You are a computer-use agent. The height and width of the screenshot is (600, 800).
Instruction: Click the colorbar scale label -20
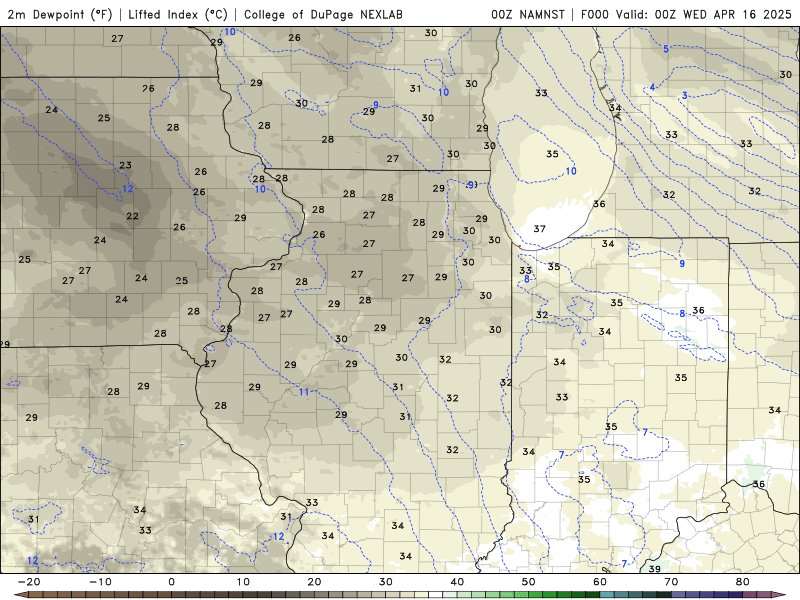tap(29, 582)
